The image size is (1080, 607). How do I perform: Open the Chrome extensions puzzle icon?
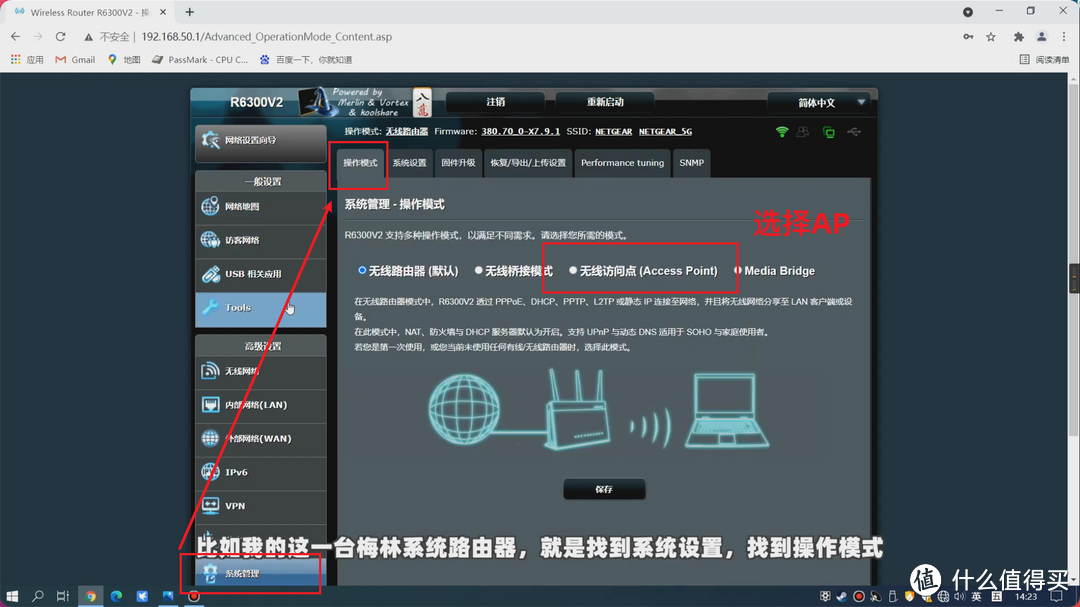tap(1018, 37)
